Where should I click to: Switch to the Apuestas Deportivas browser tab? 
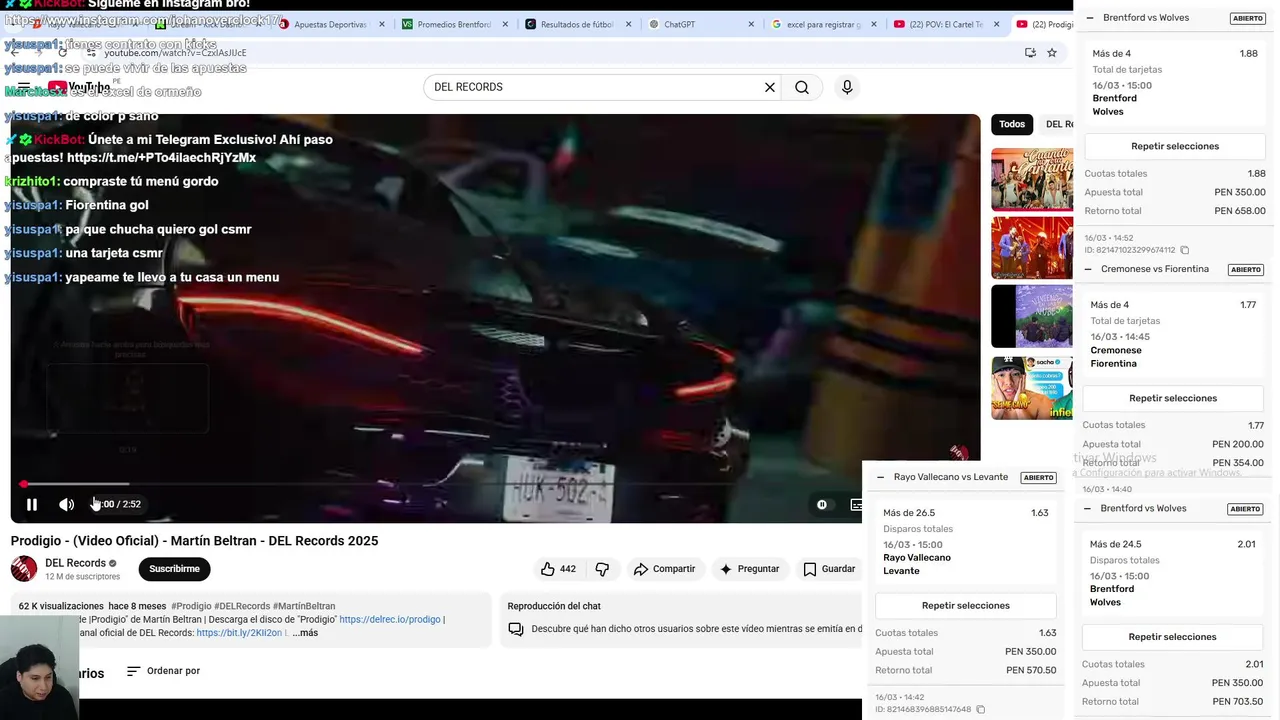[x=330, y=24]
